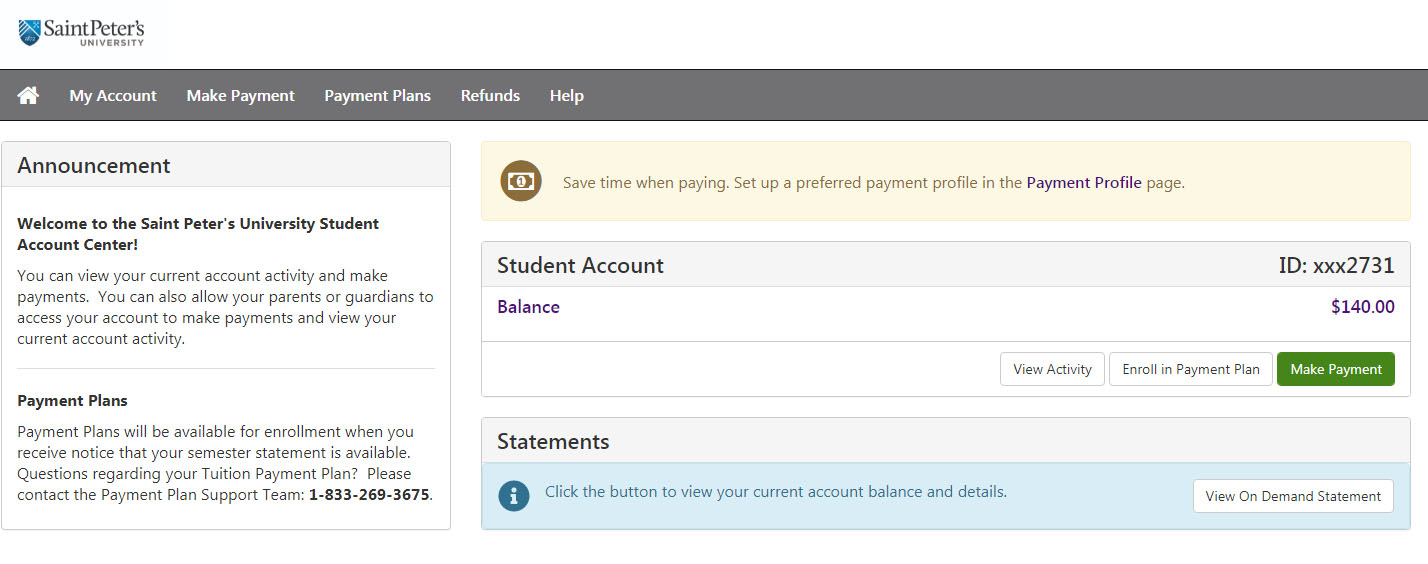Open the My Account menu
The height and width of the screenshot is (564, 1428).
pyautogui.click(x=113, y=96)
